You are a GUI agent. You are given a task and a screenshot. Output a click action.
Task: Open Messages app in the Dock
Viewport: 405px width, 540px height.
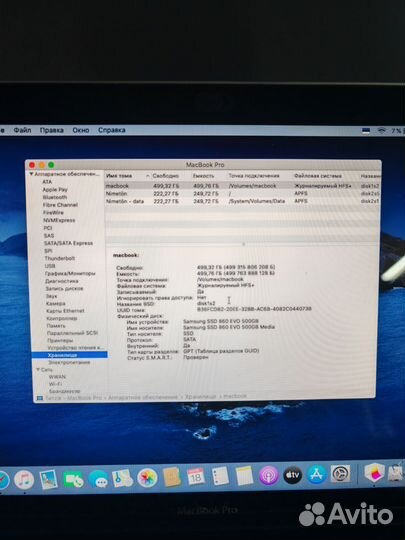point(98,479)
